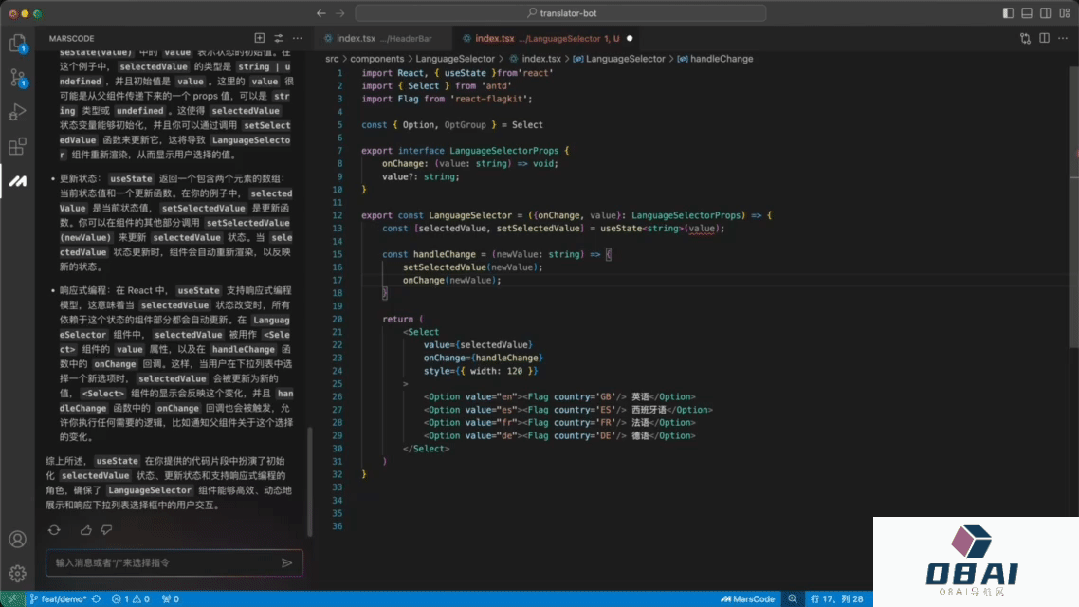Toggle the bottom panel layout

(x=1025, y=14)
